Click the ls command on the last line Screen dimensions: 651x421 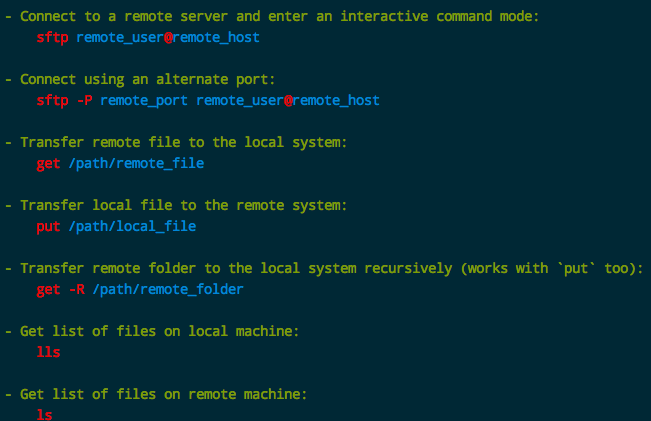44,414
